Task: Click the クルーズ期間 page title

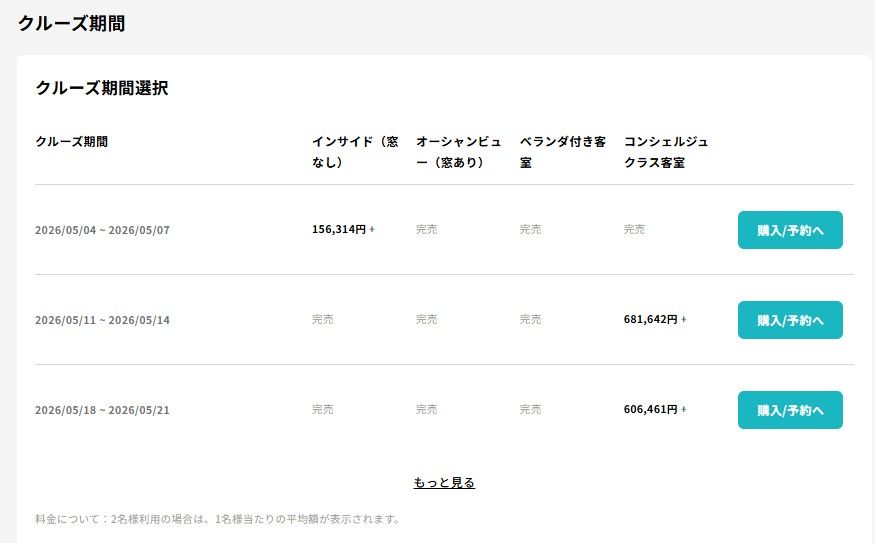Action: pos(71,23)
